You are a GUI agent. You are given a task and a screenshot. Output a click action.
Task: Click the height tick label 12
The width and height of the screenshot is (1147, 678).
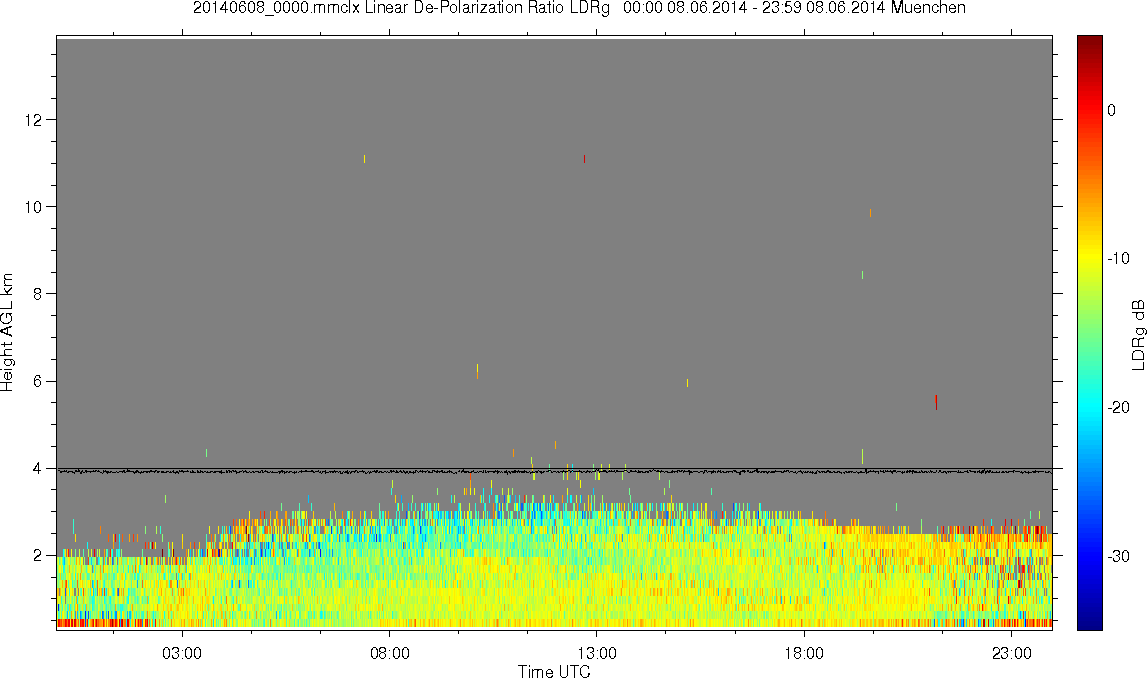click(34, 119)
